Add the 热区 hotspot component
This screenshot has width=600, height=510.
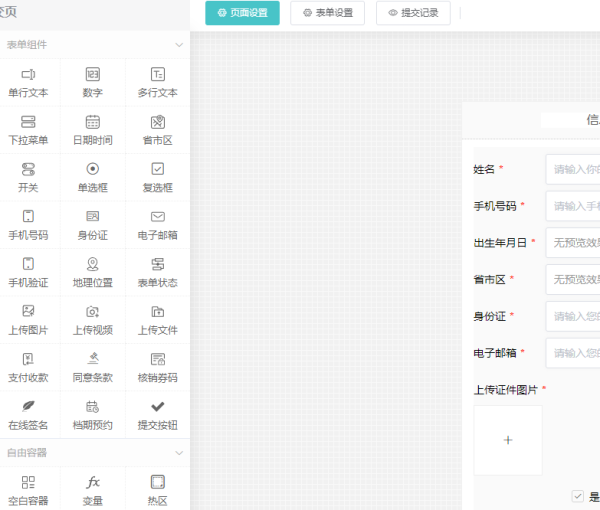coord(158,491)
